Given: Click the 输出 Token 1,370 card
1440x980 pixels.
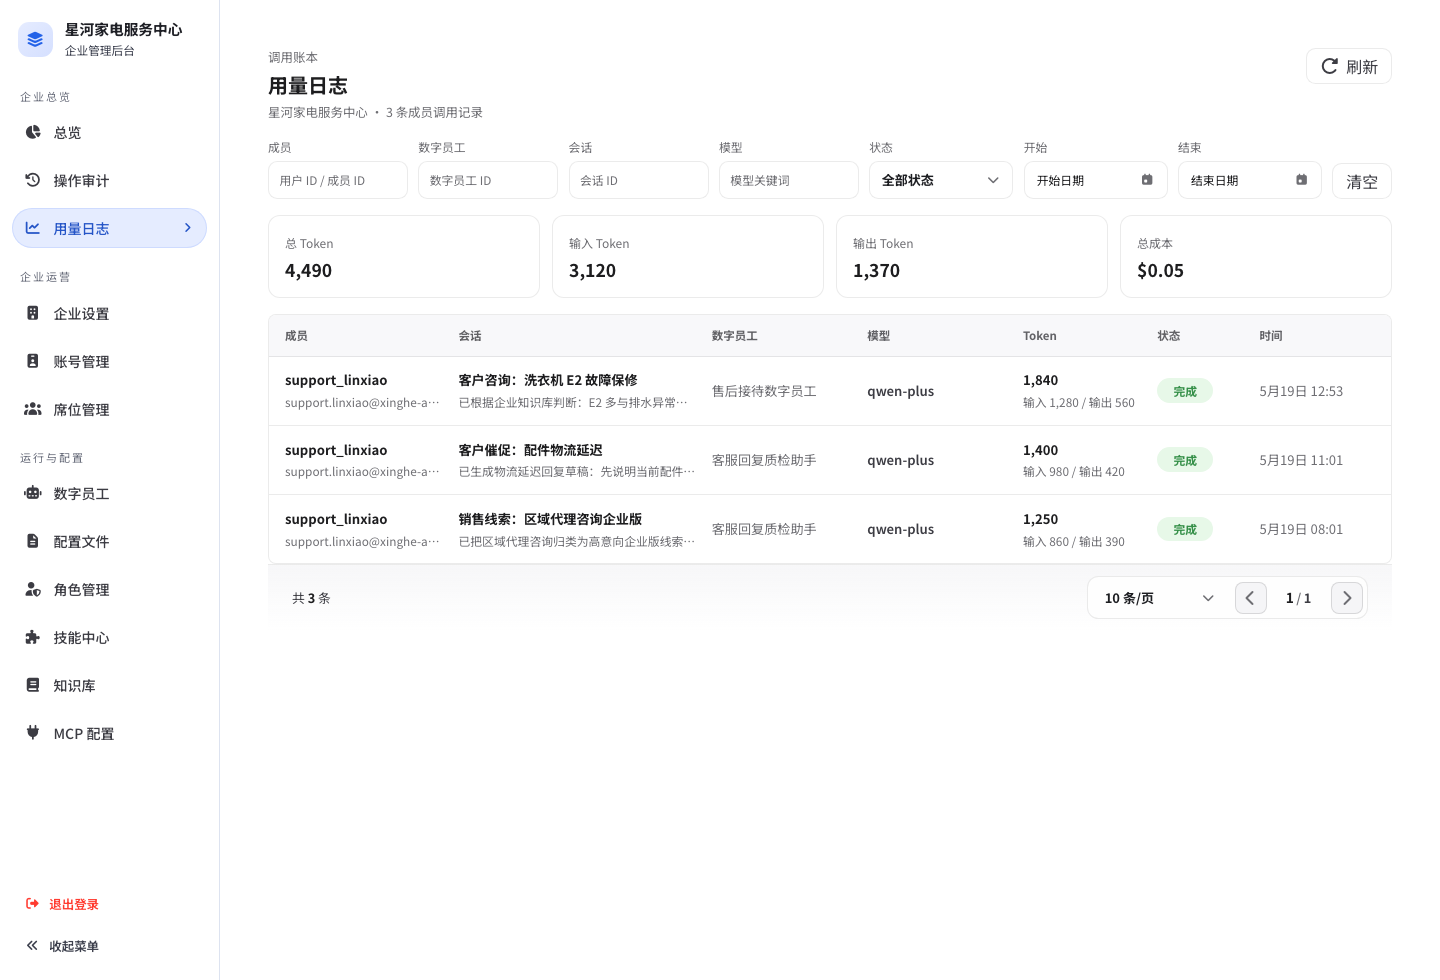Looking at the screenshot, I should (x=972, y=257).
